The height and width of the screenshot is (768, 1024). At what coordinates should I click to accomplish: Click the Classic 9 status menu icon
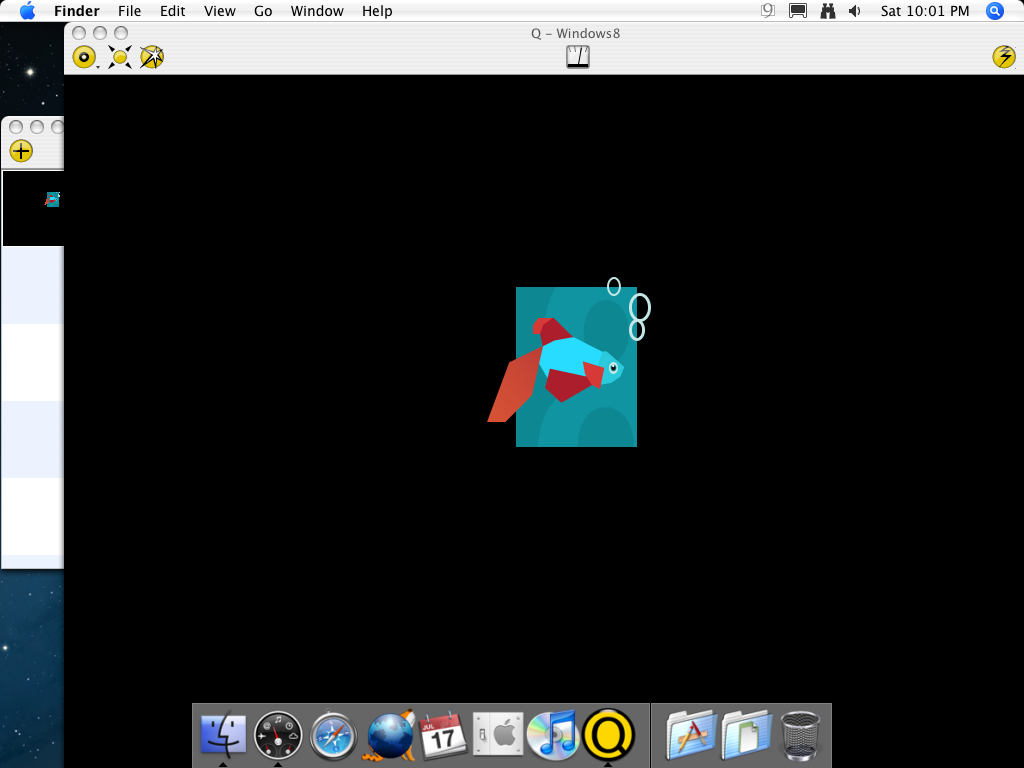coord(768,10)
